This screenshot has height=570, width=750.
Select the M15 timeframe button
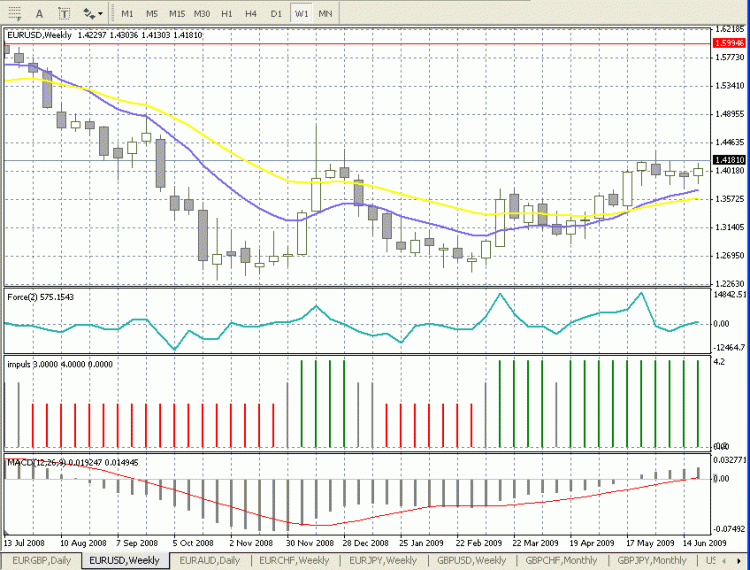(x=177, y=14)
